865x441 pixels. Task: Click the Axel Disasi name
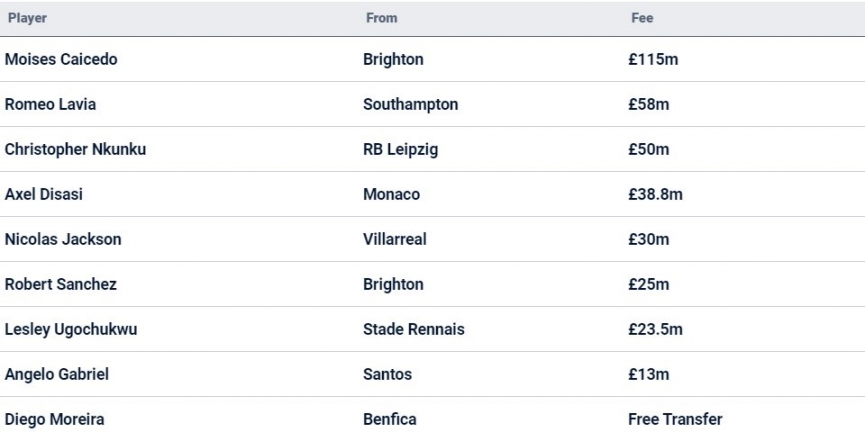[x=44, y=195]
